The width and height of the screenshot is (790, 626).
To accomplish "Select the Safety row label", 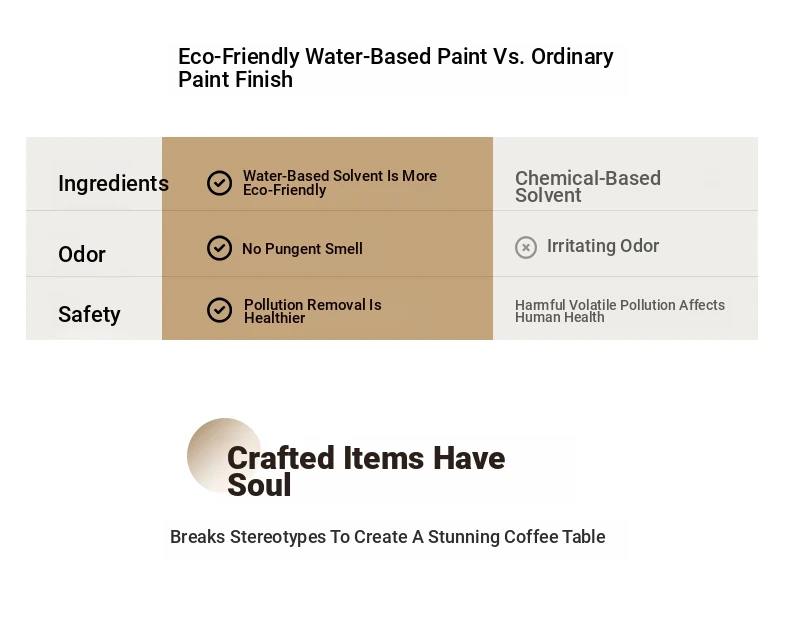I will pos(89,315).
